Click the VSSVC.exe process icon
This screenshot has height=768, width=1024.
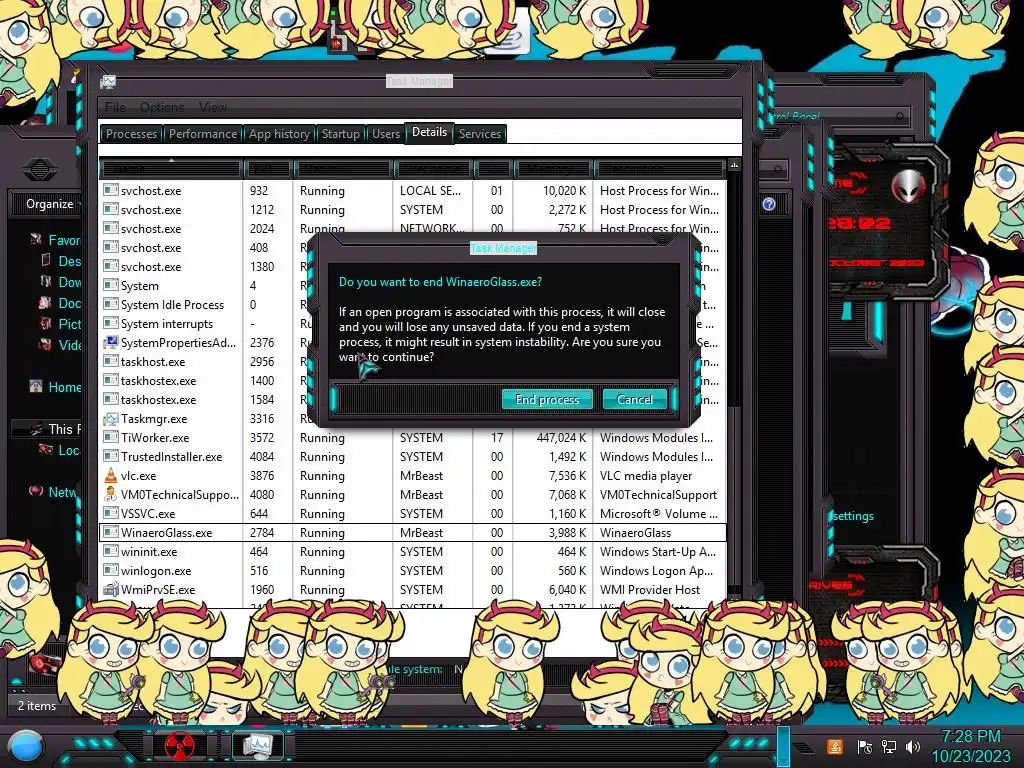(x=111, y=513)
